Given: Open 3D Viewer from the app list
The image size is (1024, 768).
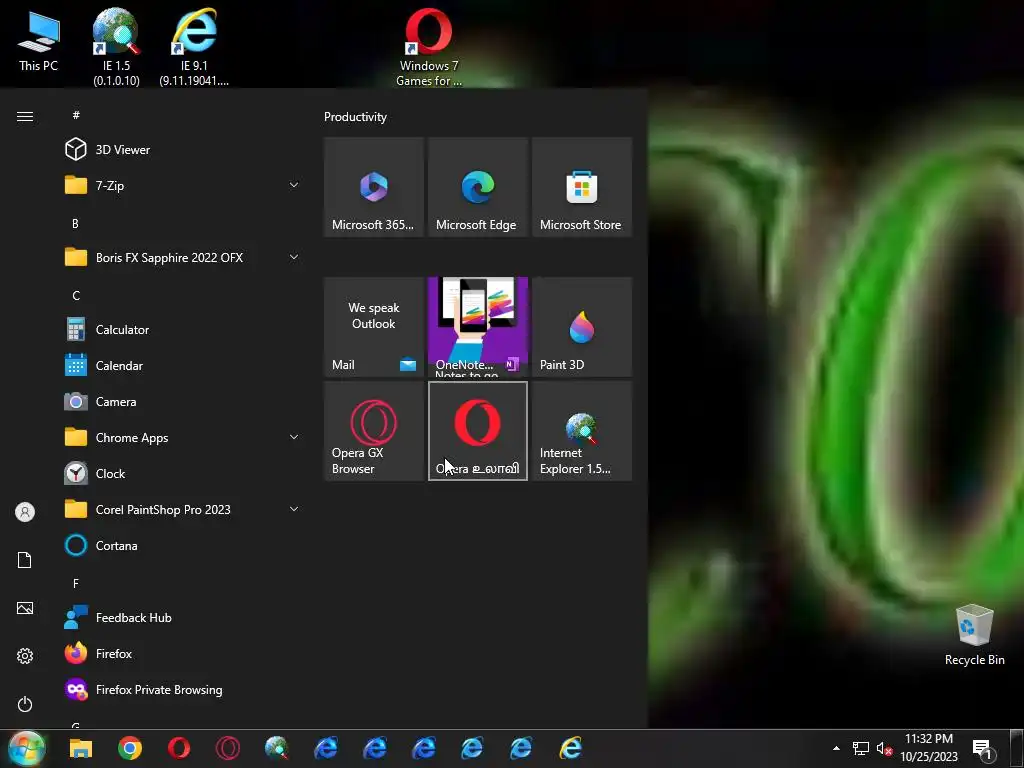Looking at the screenshot, I should (183, 150).
